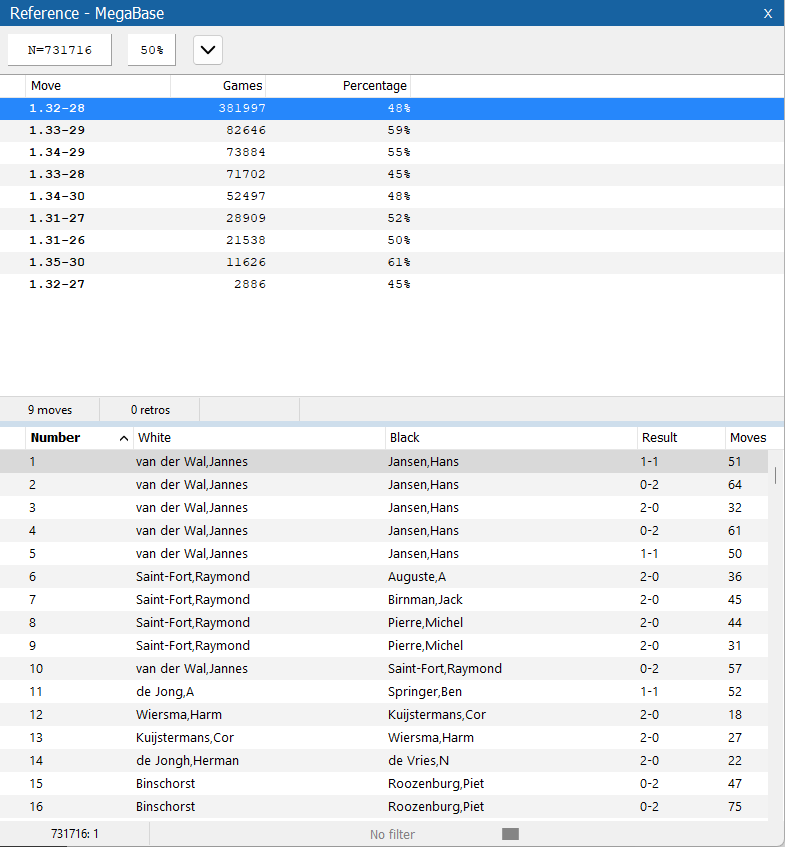The width and height of the screenshot is (785, 847).
Task: Select move 1.31-27 row
Action: [x=392, y=218]
